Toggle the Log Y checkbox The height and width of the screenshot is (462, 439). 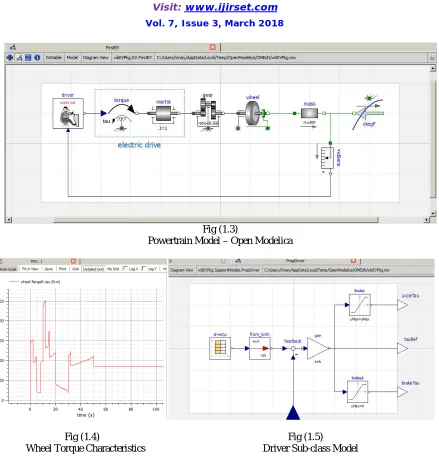(x=144, y=268)
